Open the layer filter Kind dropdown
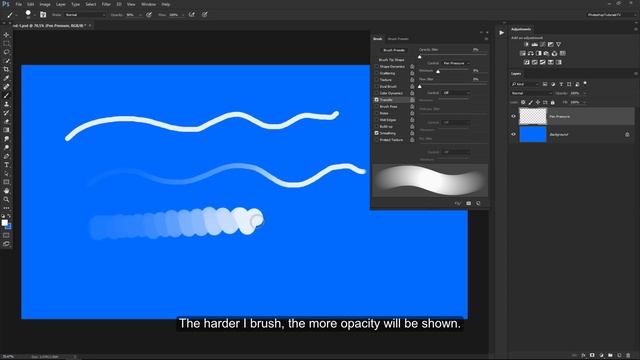Screen dimensions: 640x360 pos(525,84)
